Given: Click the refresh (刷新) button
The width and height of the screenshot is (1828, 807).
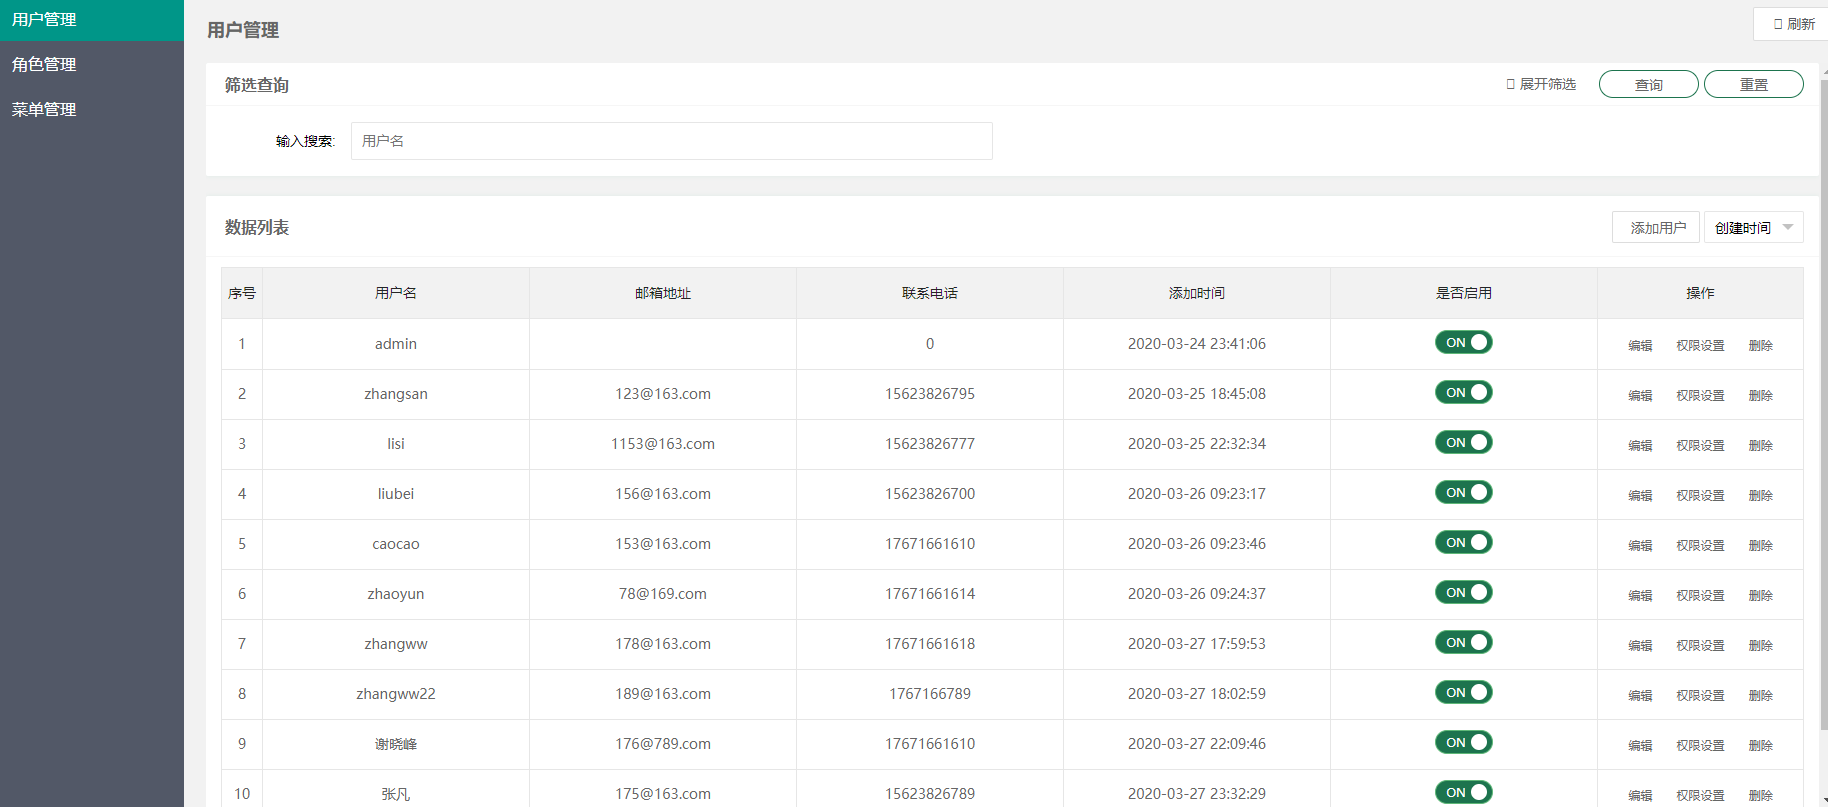Looking at the screenshot, I should tap(1793, 24).
